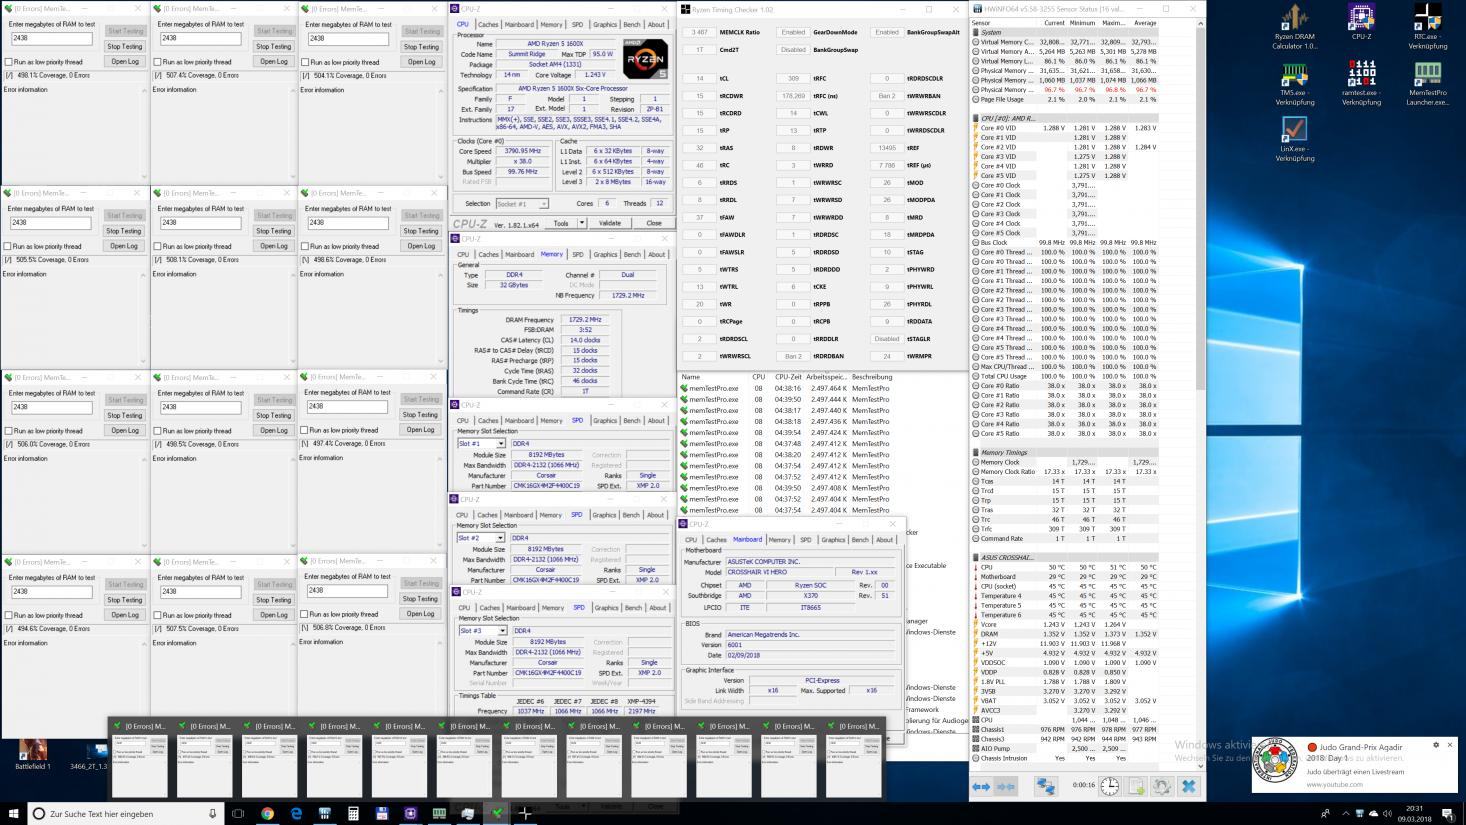The height and width of the screenshot is (825, 1466).
Task: Select the LinX.exe desktop shortcut
Action: tap(1294, 140)
